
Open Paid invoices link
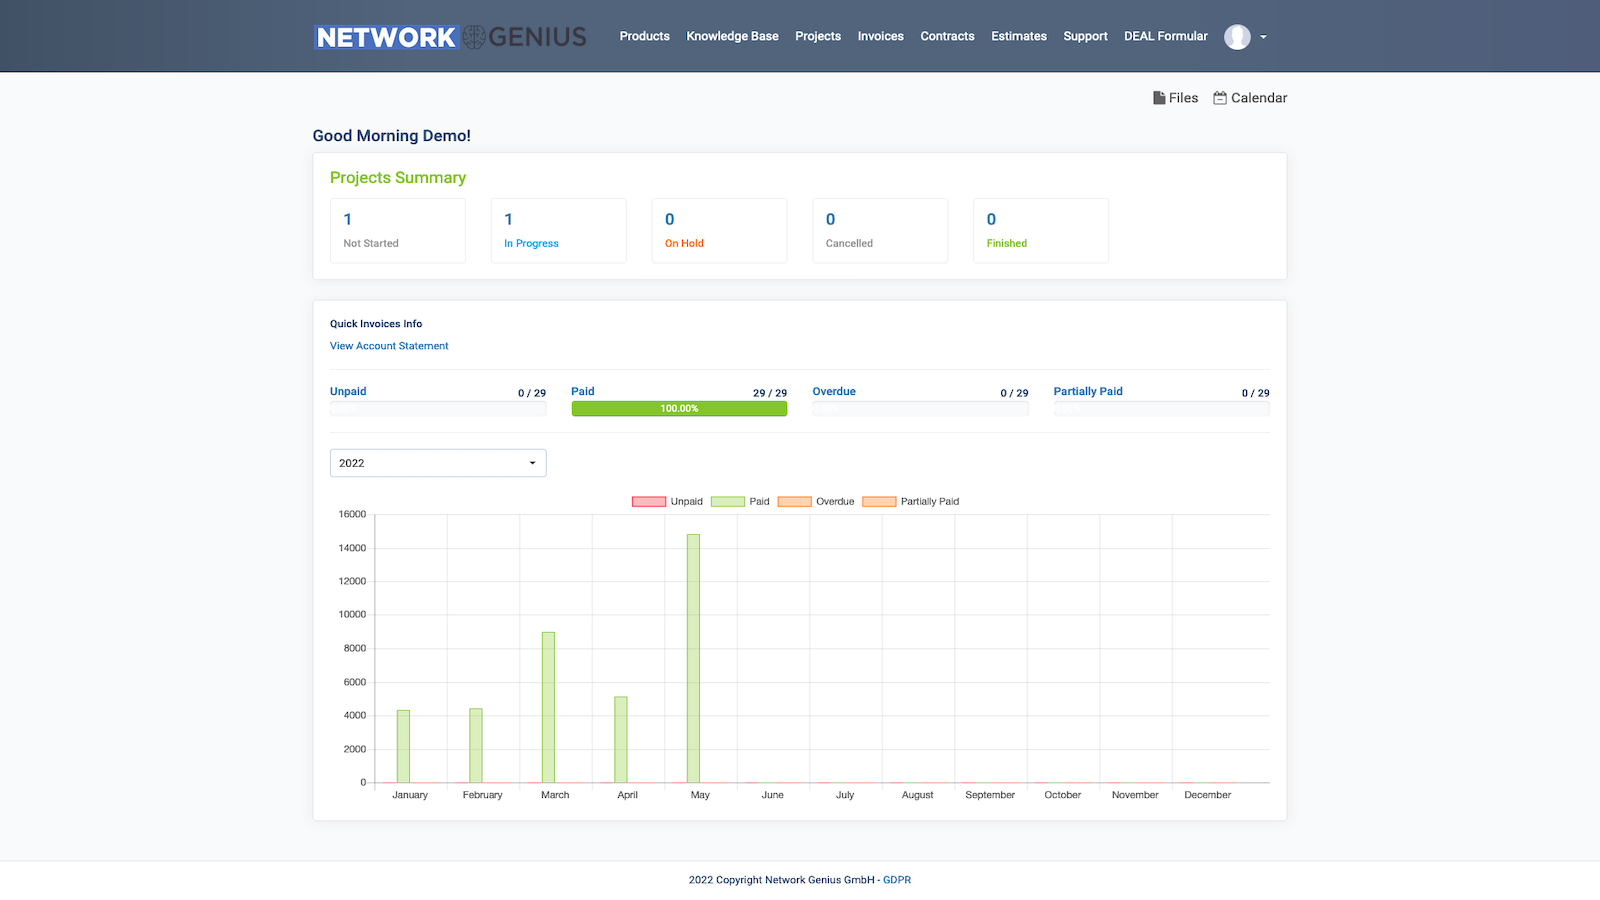pos(583,391)
